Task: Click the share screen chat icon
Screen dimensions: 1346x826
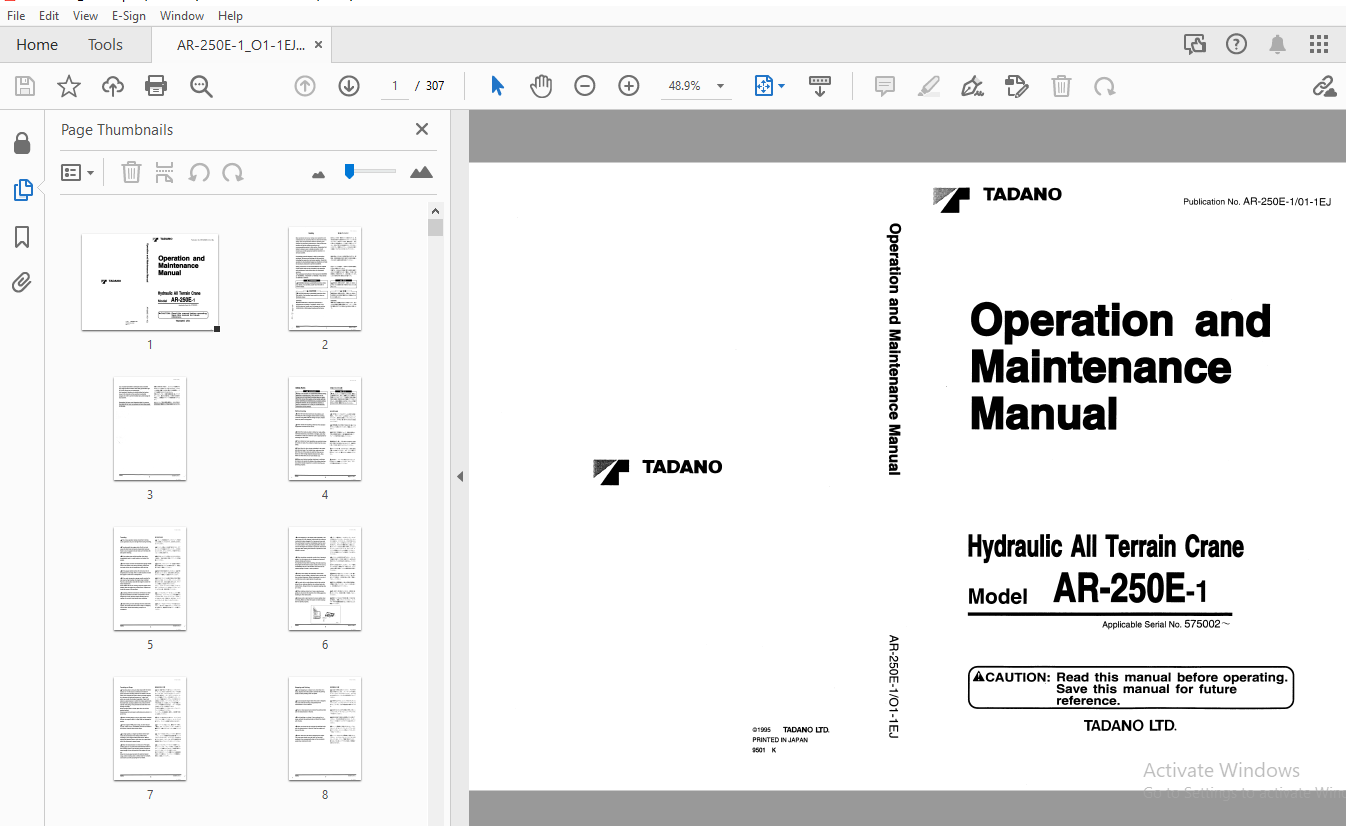Action: pyautogui.click(x=1195, y=44)
